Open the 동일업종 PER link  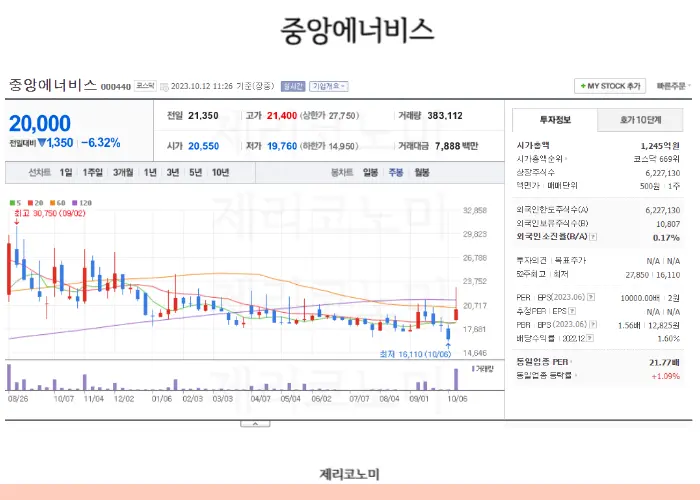pyautogui.click(x=544, y=362)
